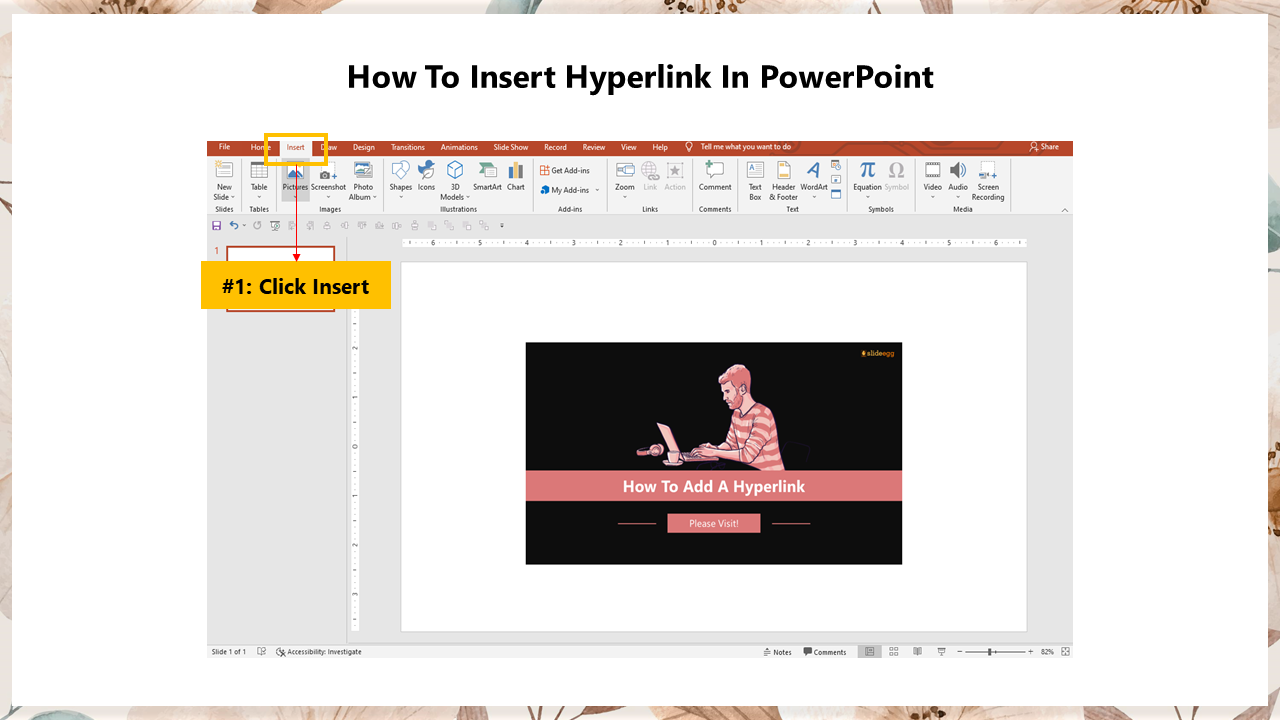Open the Help tab

(x=660, y=147)
